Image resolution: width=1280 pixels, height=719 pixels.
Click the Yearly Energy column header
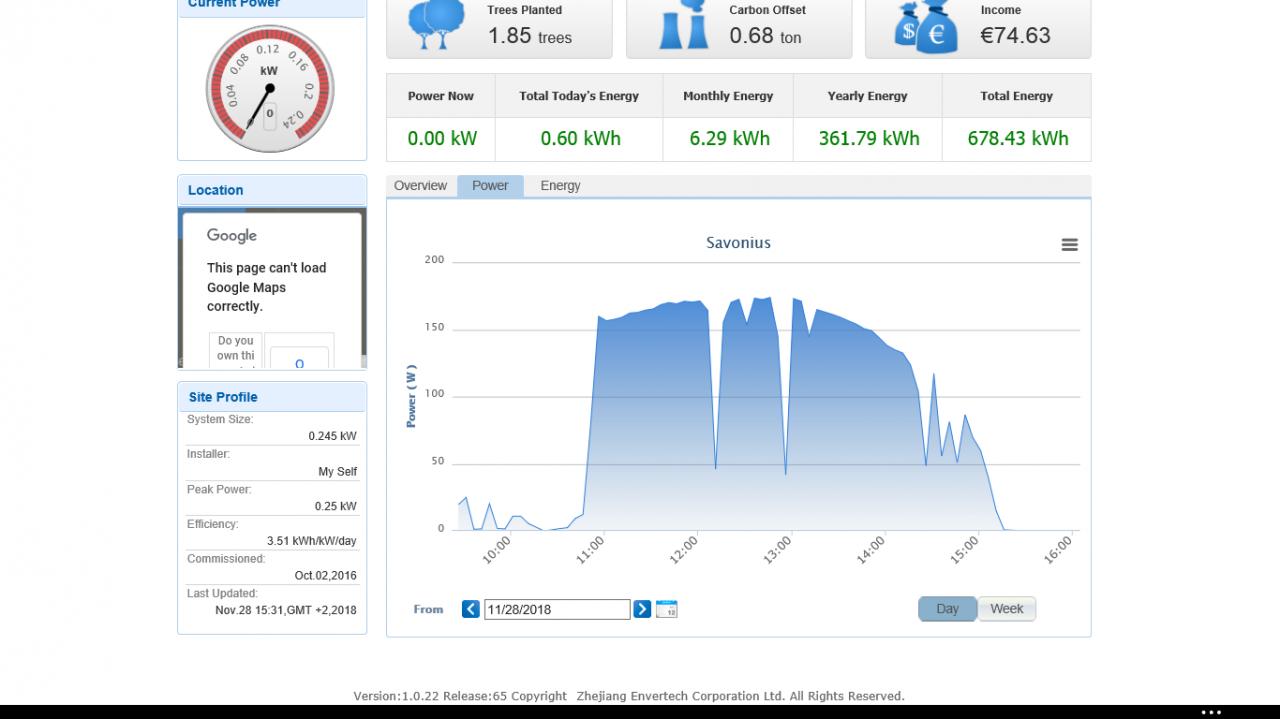(867, 96)
